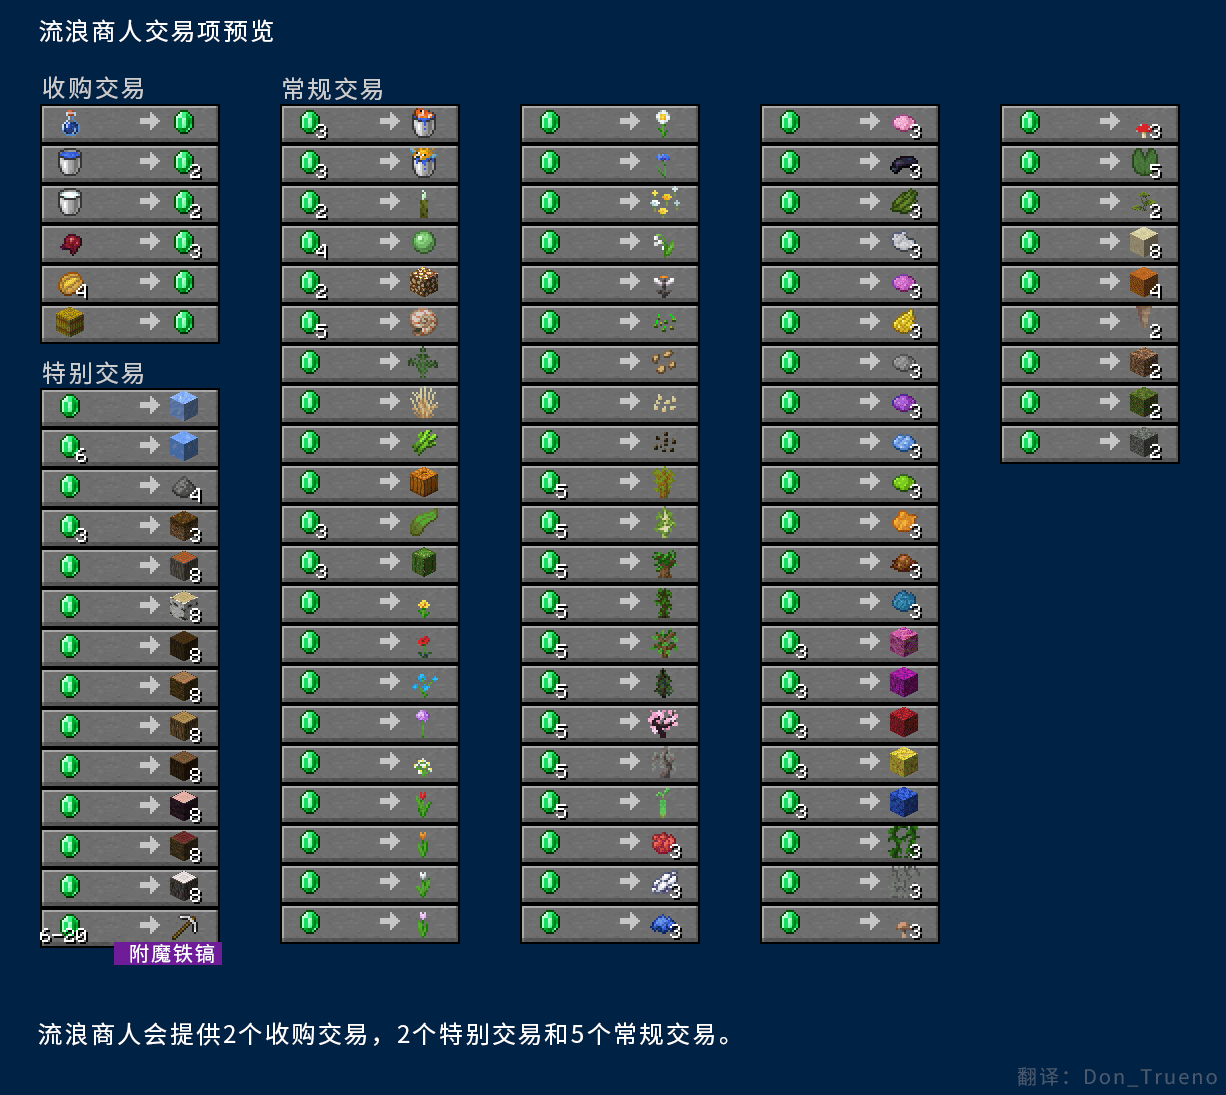This screenshot has height=1095, width=1226.
Task: Select the blue cornflower icon
Action: coord(663,163)
